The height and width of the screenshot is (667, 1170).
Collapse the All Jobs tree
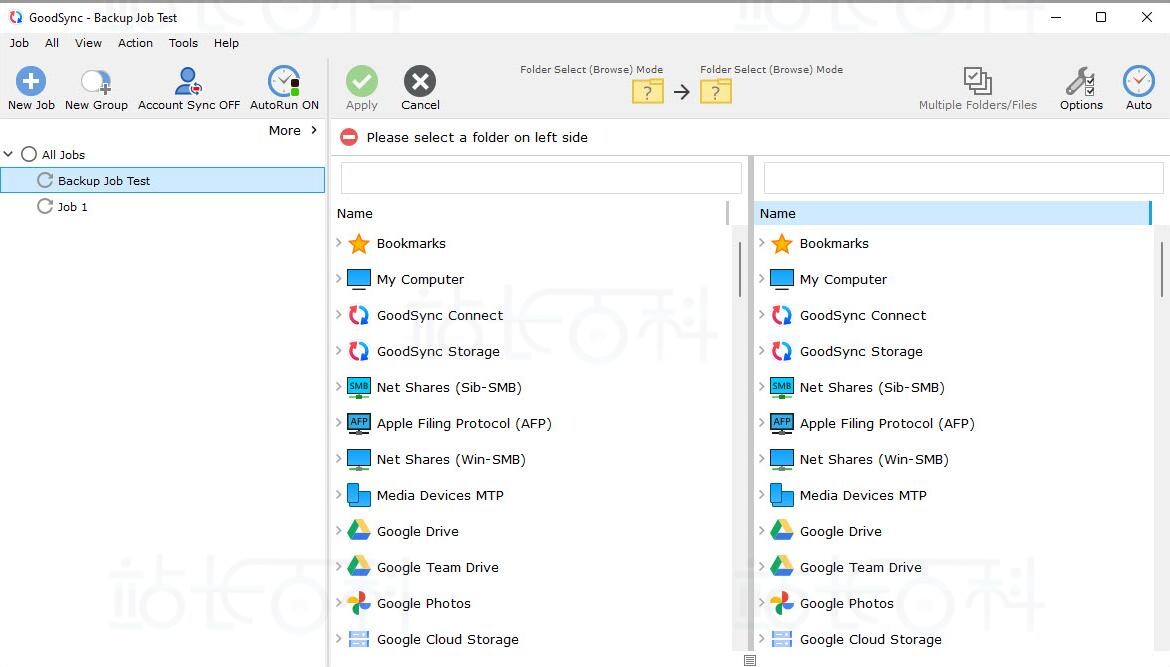(8, 154)
